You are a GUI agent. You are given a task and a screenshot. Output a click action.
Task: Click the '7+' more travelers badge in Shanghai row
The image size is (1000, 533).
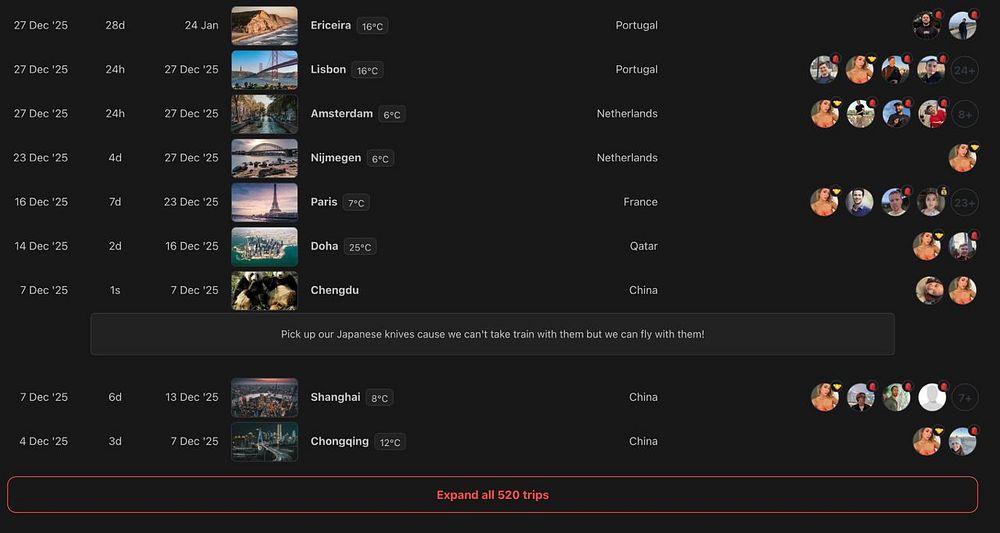pos(965,397)
